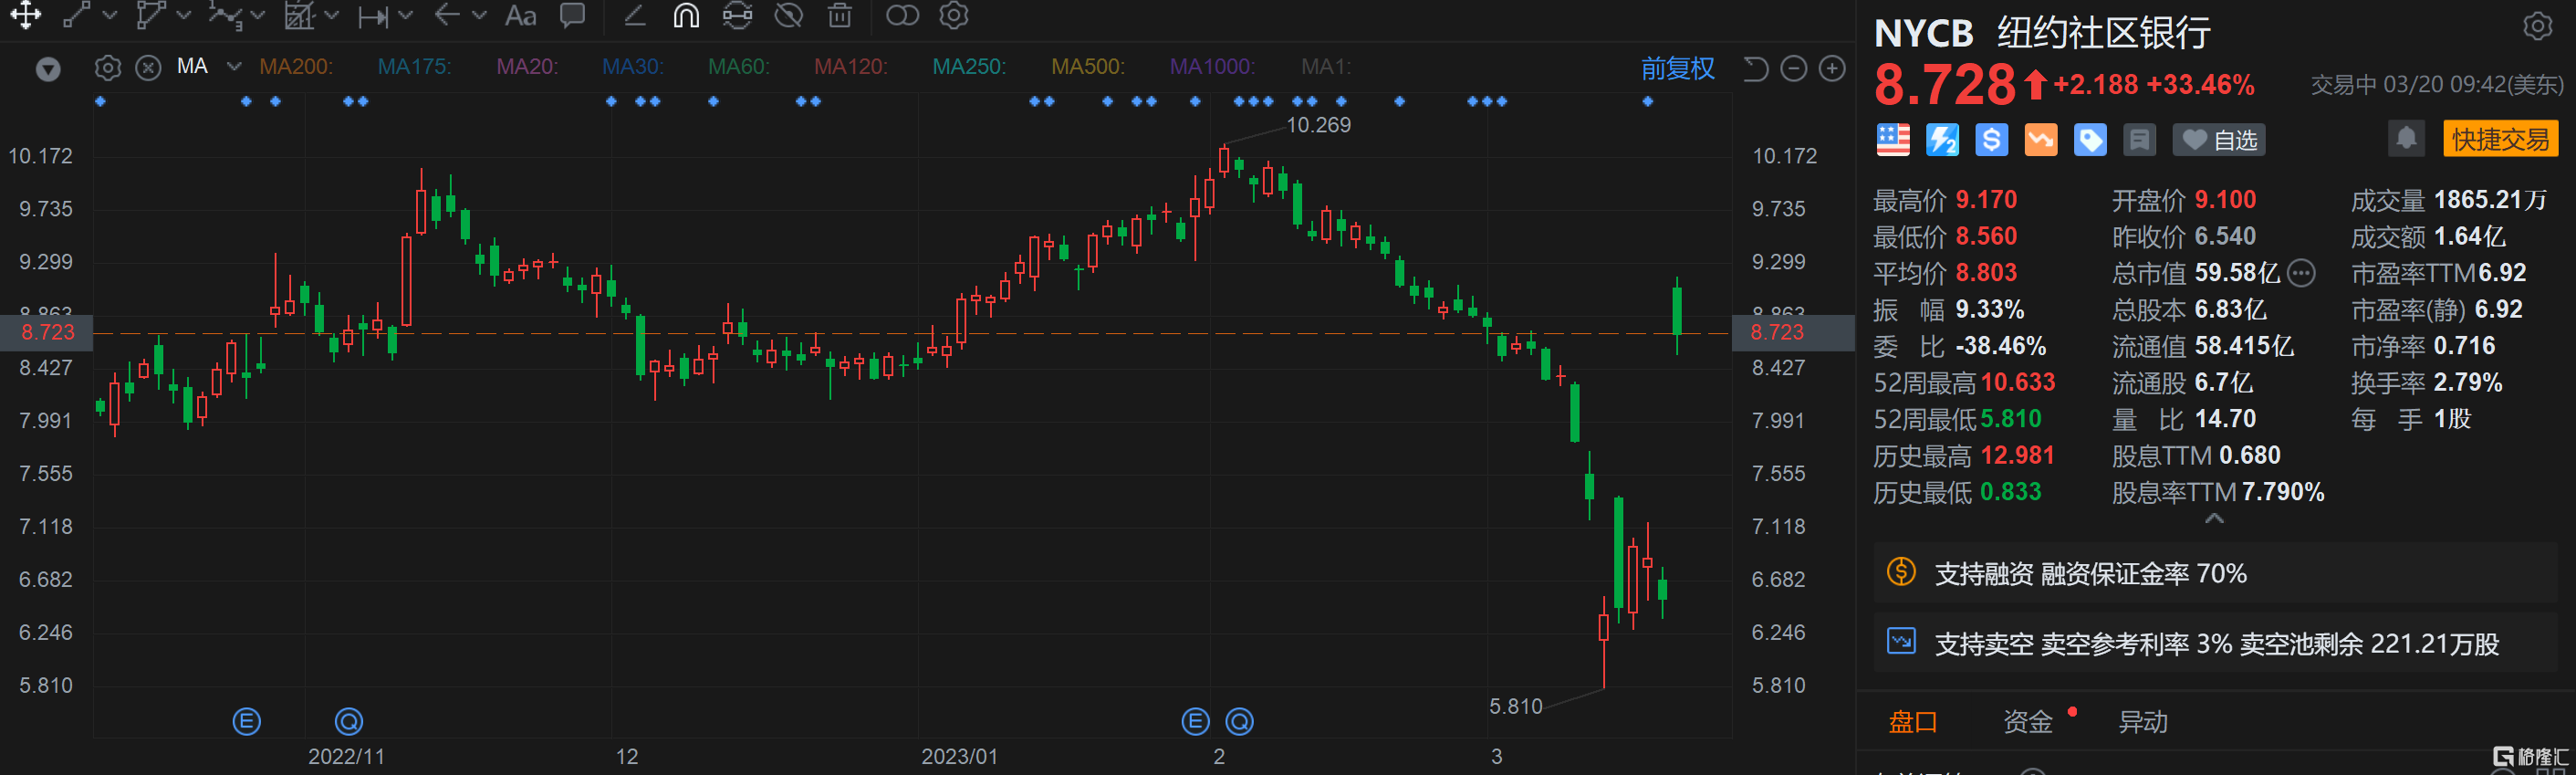
Task: Switch to the 异动 tab
Action: (x=2142, y=722)
